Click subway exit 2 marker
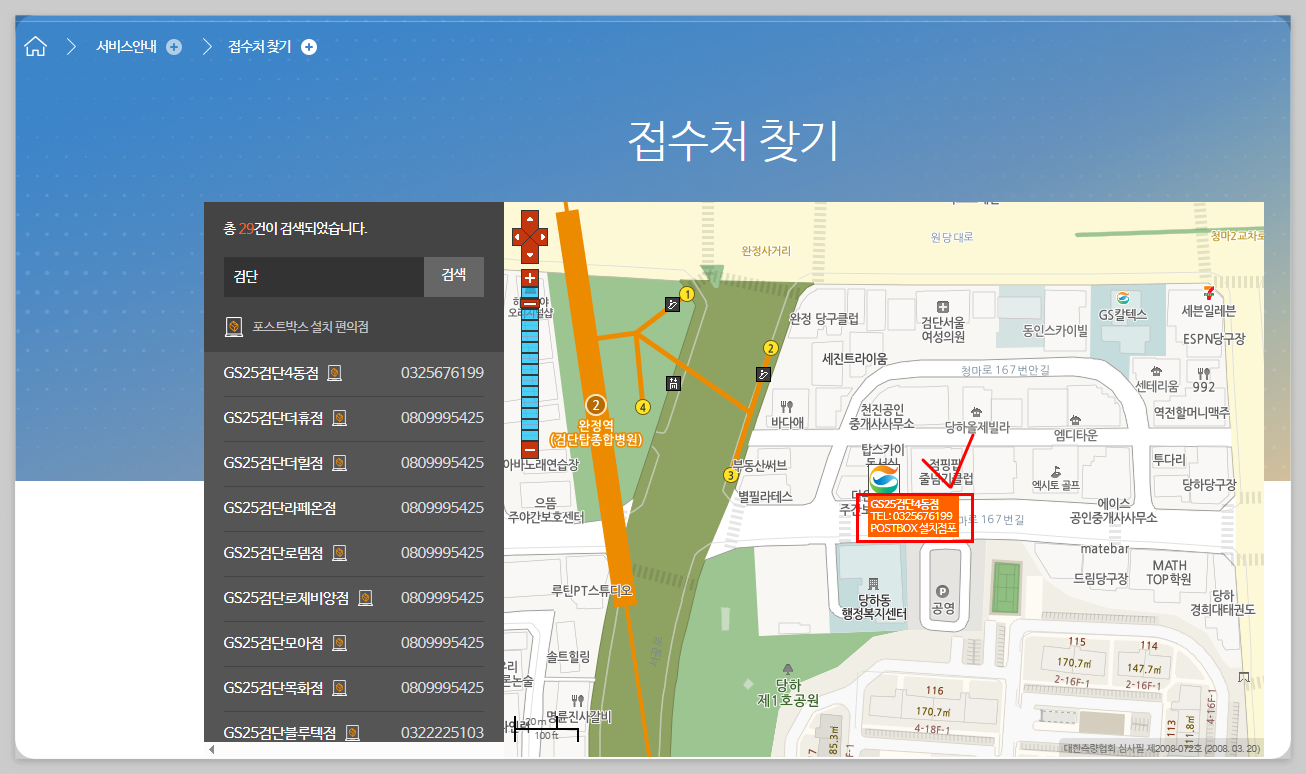1306x774 pixels. [x=770, y=349]
